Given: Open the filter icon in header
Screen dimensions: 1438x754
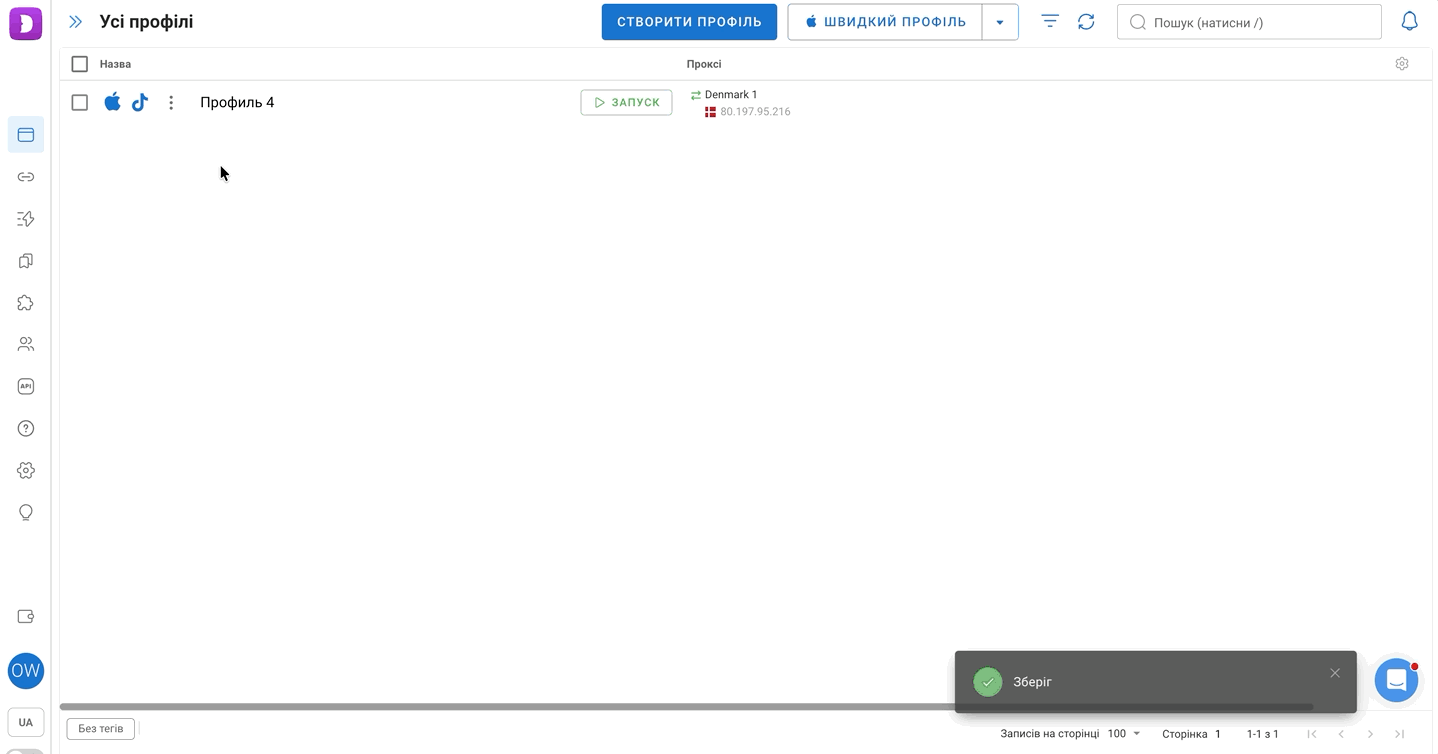Looking at the screenshot, I should (1050, 21).
